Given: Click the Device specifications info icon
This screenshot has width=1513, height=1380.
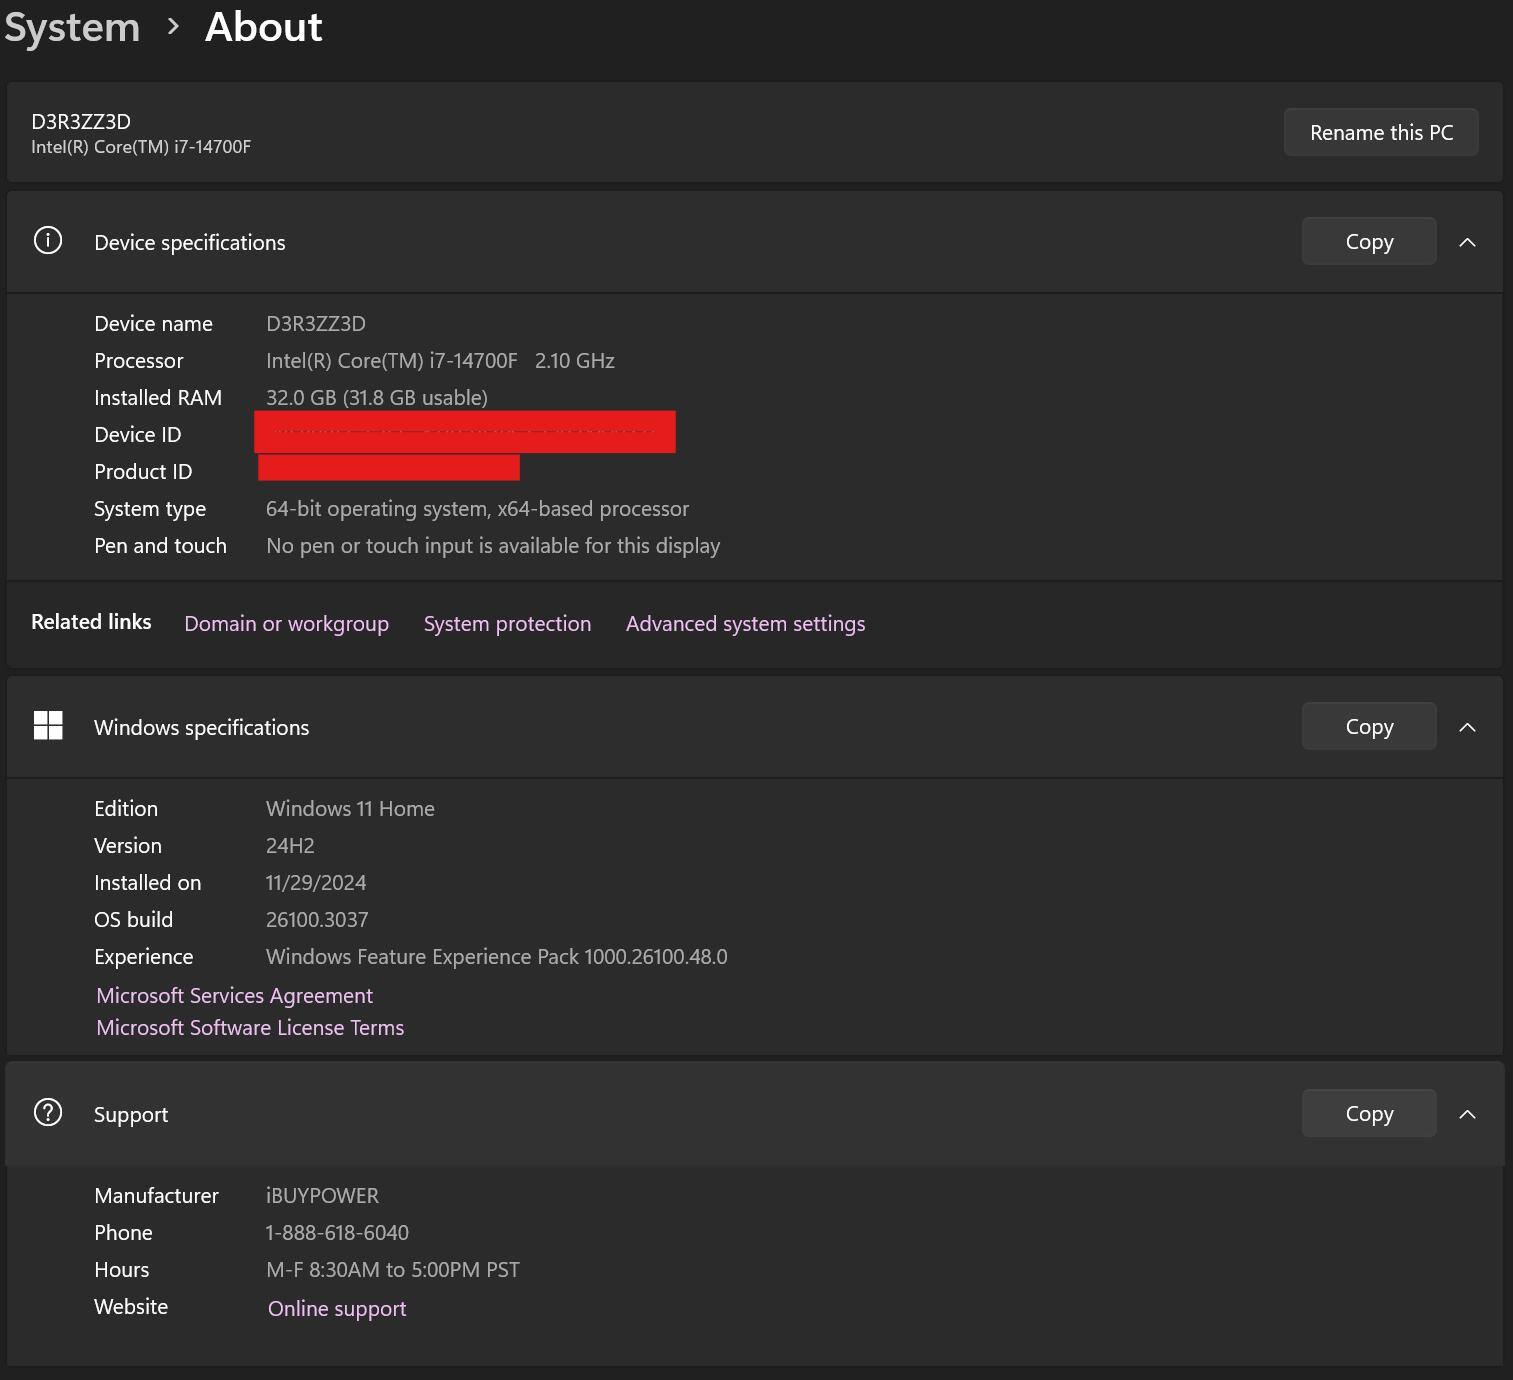Looking at the screenshot, I should point(48,241).
